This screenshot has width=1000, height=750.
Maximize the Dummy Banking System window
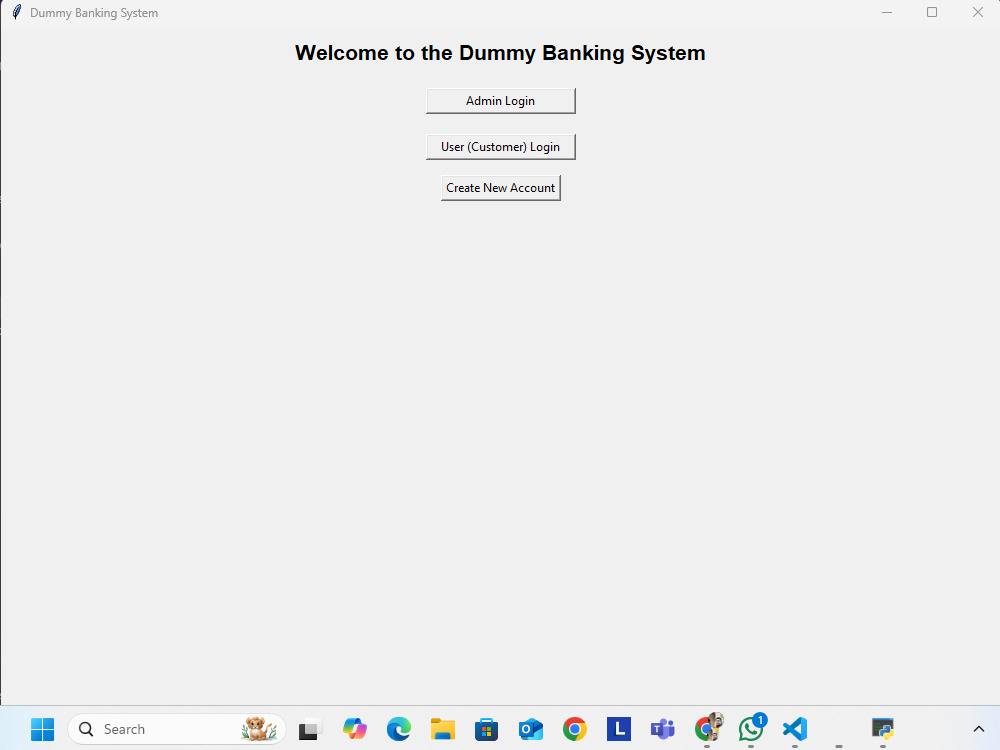[x=932, y=12]
